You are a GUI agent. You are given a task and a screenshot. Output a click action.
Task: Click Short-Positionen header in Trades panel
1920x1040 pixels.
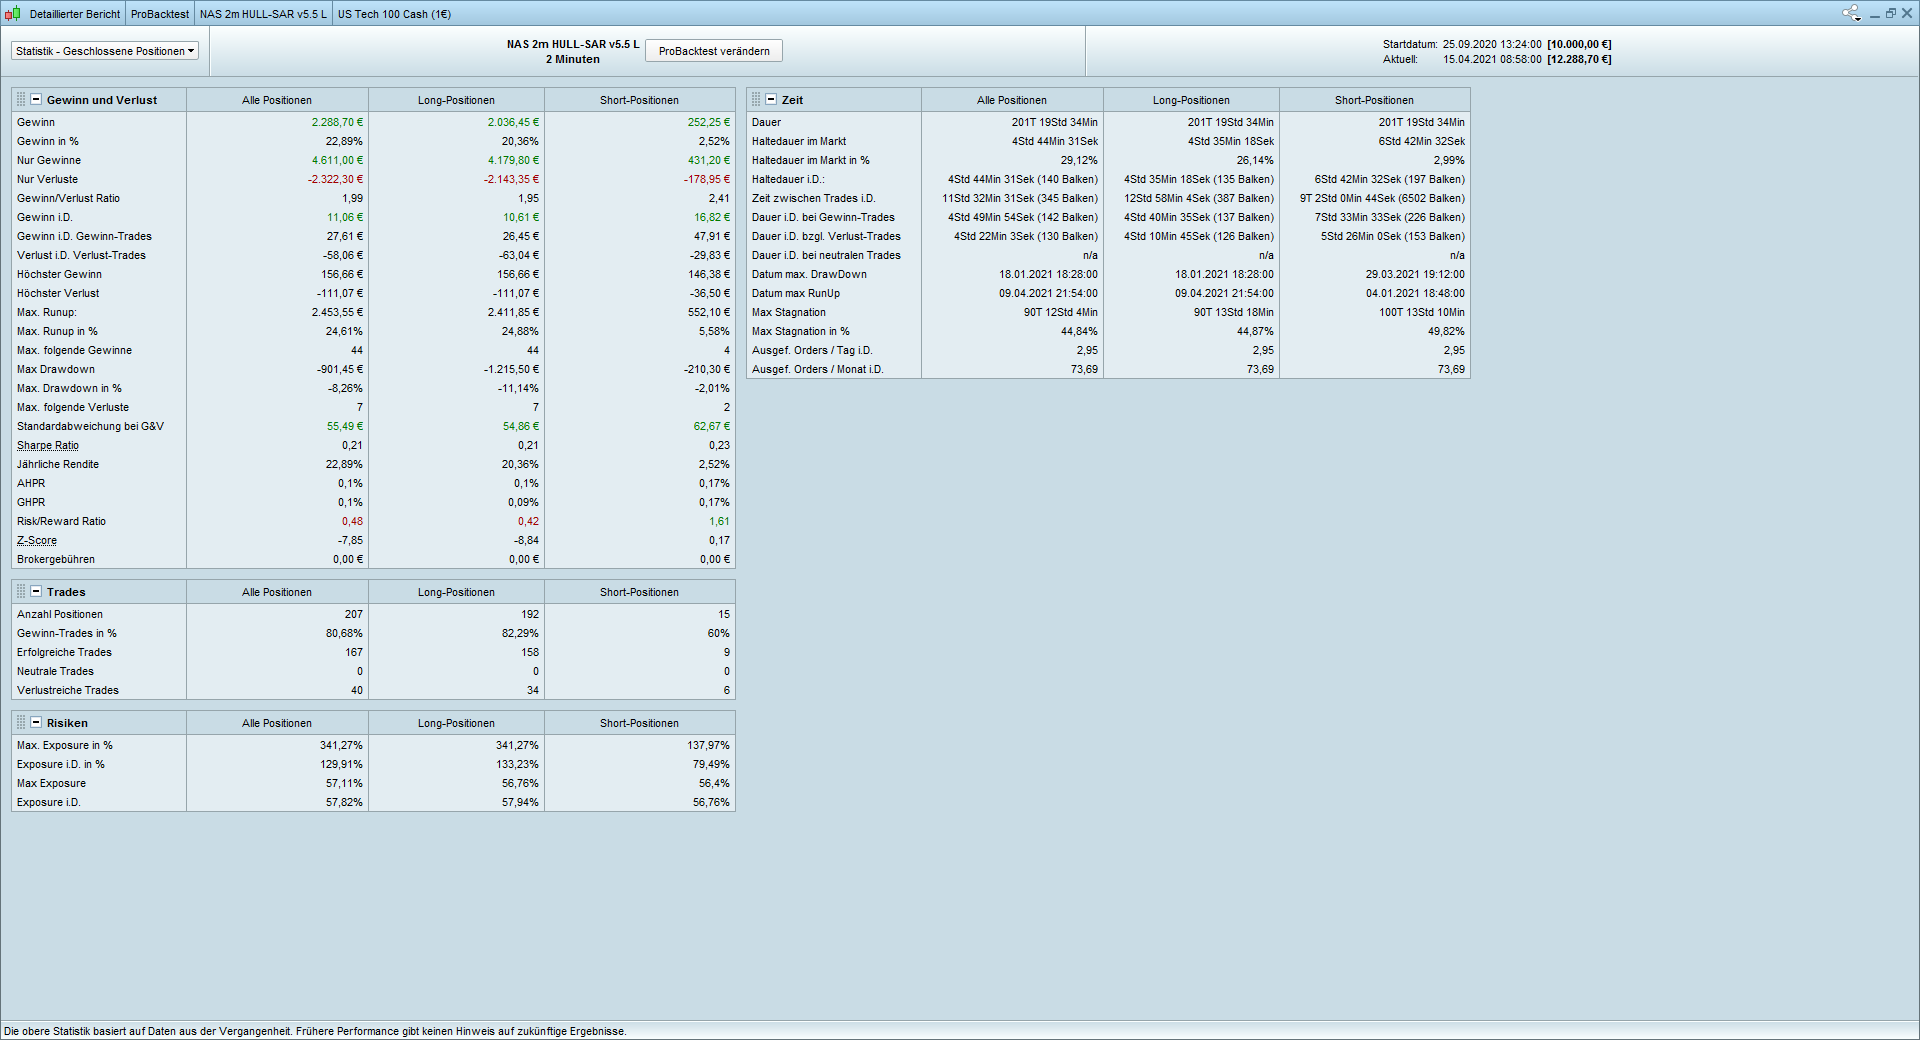[x=639, y=592]
